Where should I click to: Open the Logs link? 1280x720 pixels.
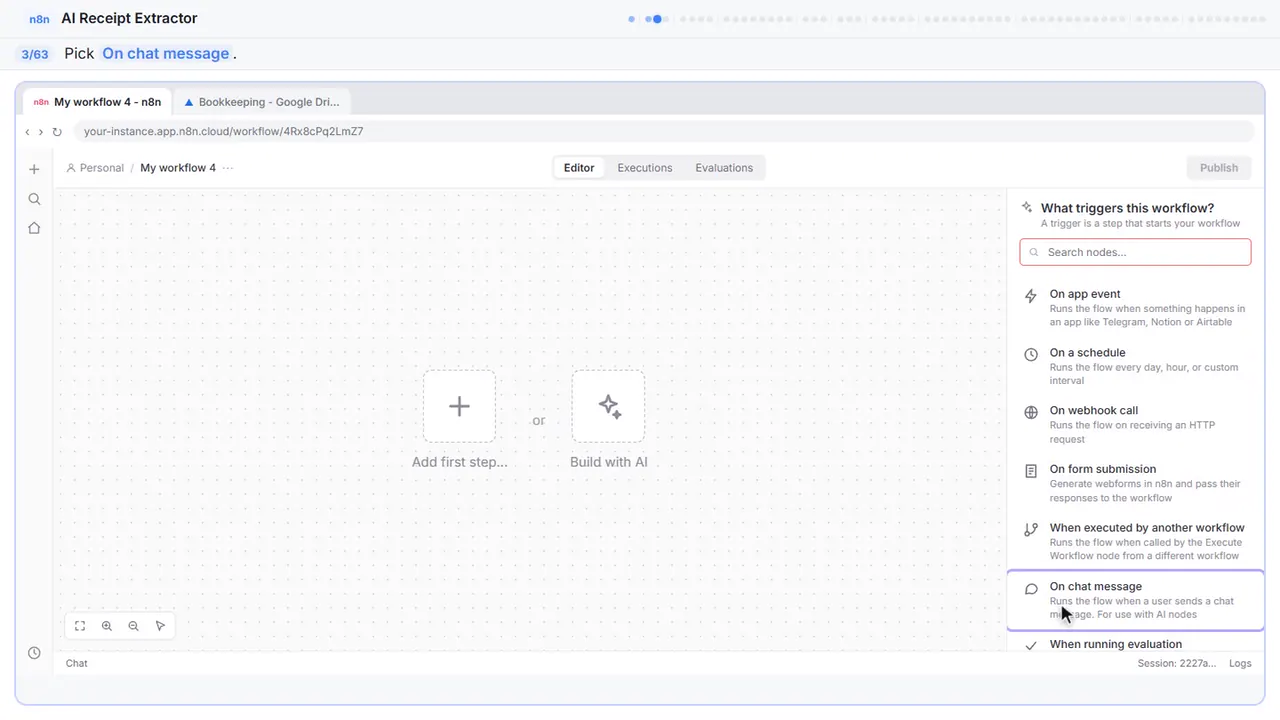[1240, 663]
